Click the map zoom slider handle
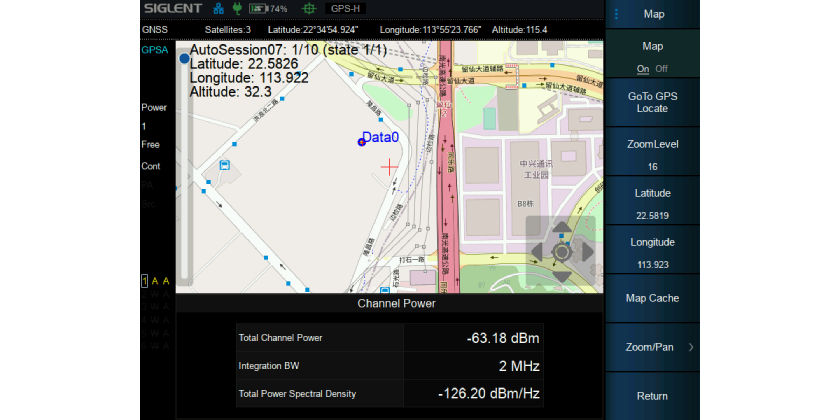 (184, 59)
